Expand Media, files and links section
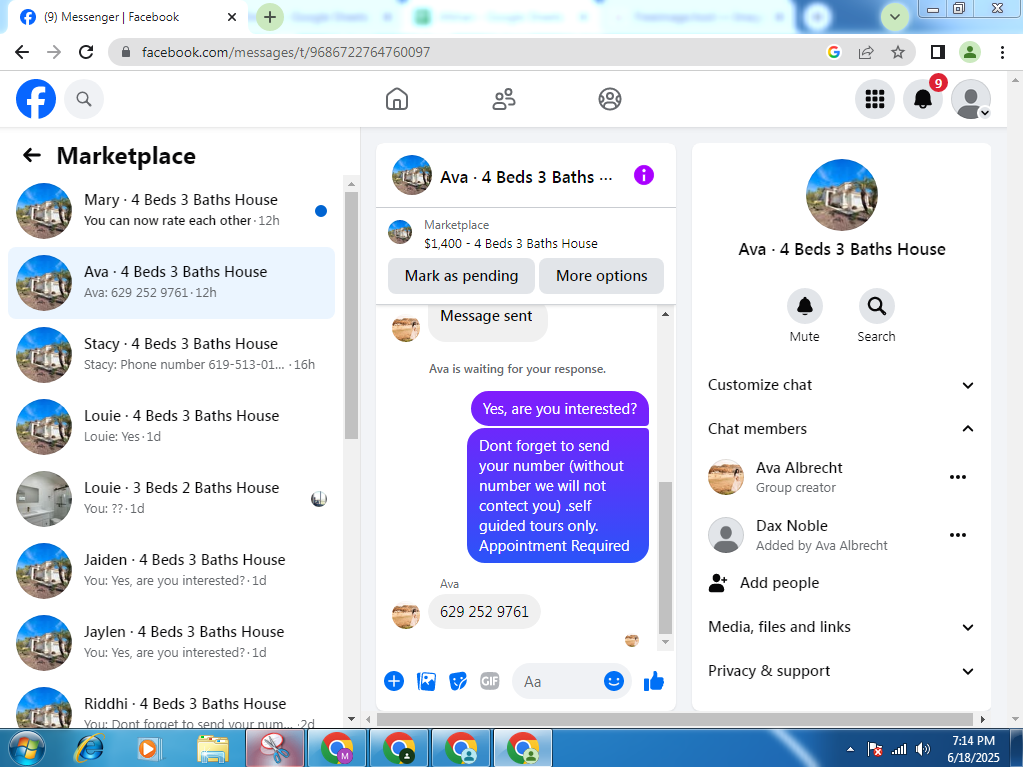Viewport: 1023px width, 767px height. (841, 627)
